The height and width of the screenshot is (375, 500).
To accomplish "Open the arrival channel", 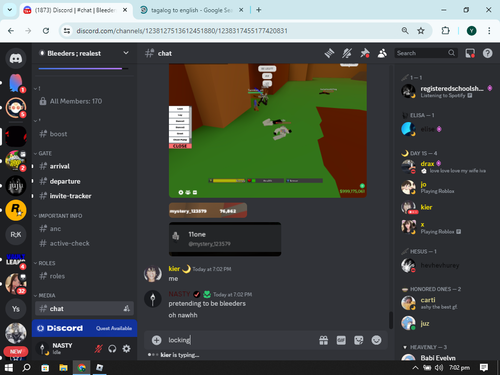I will (84, 166).
